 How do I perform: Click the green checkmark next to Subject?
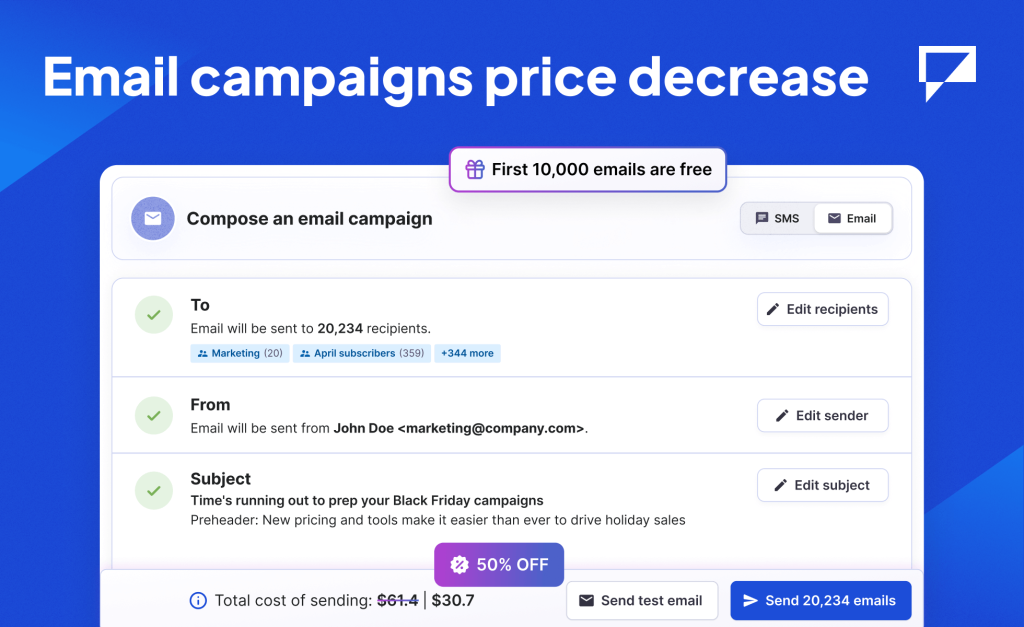pos(153,490)
